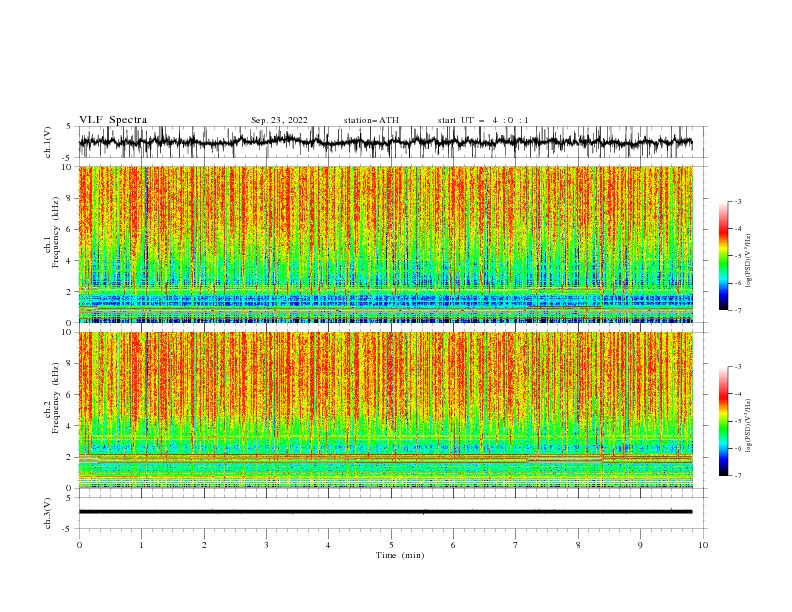Click time-axis tick label "3" at the bottom
This screenshot has height=612, width=792.
pos(266,545)
